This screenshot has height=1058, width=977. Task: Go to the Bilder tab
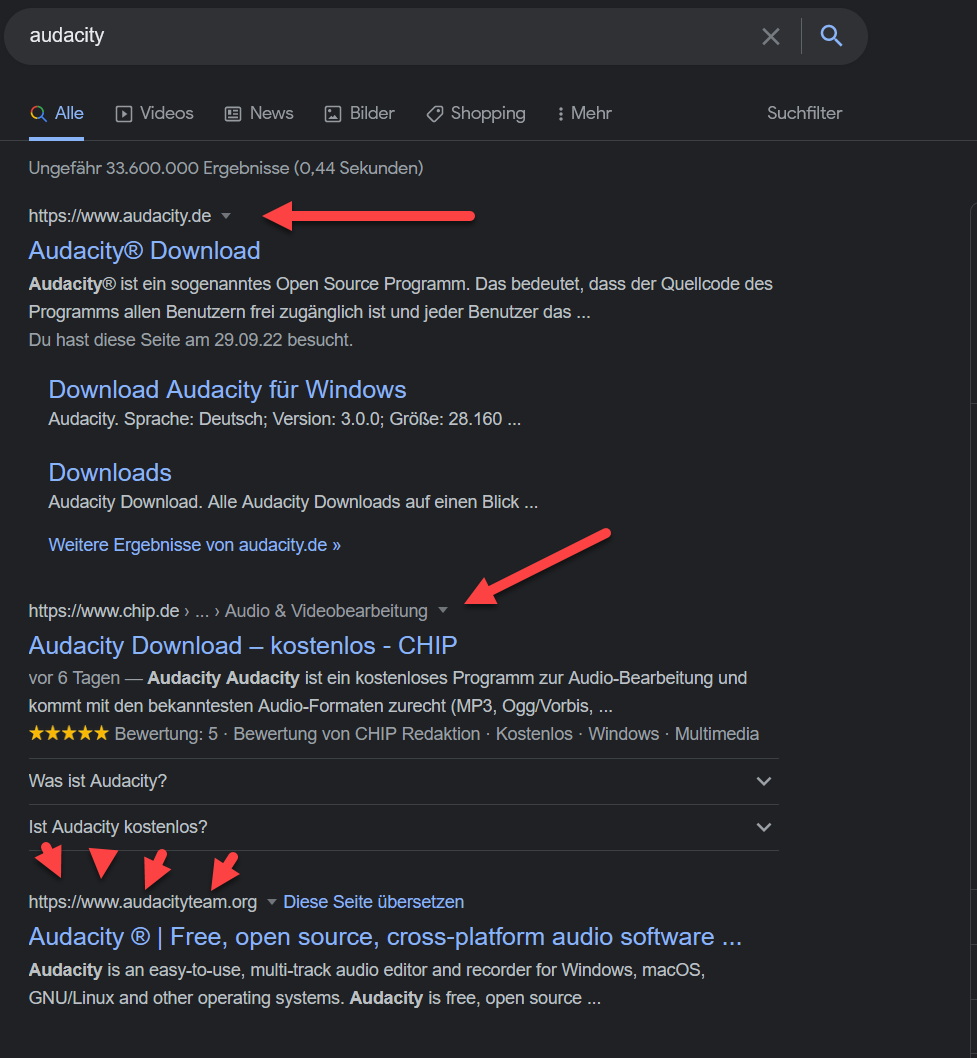[360, 113]
